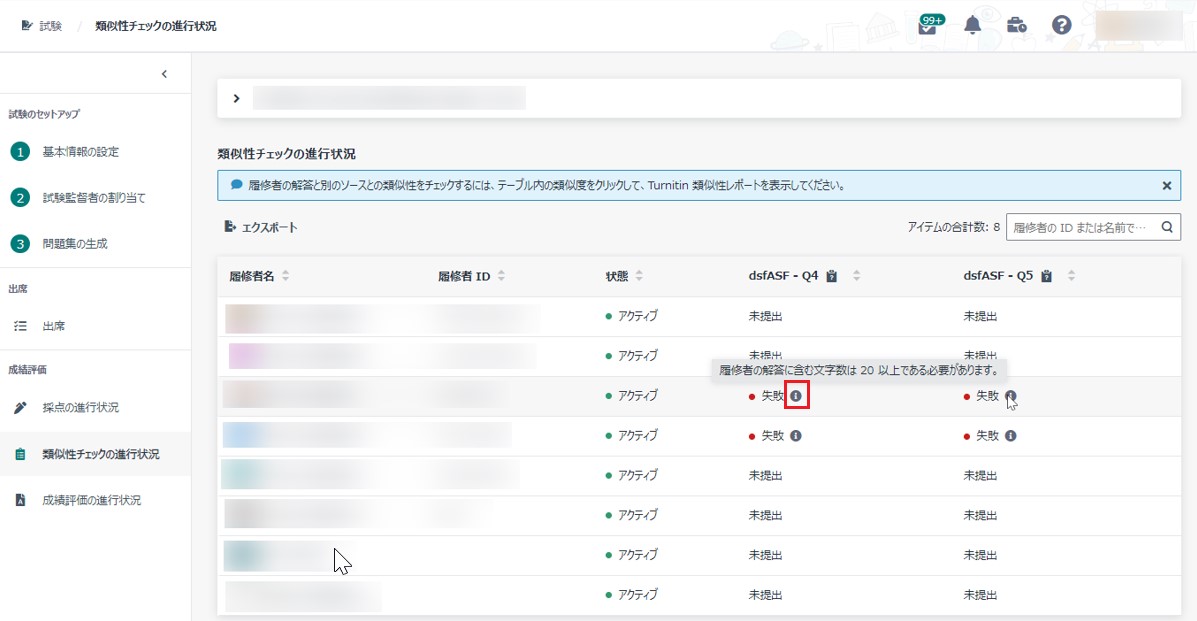Click the help question mark icon

1062,25
